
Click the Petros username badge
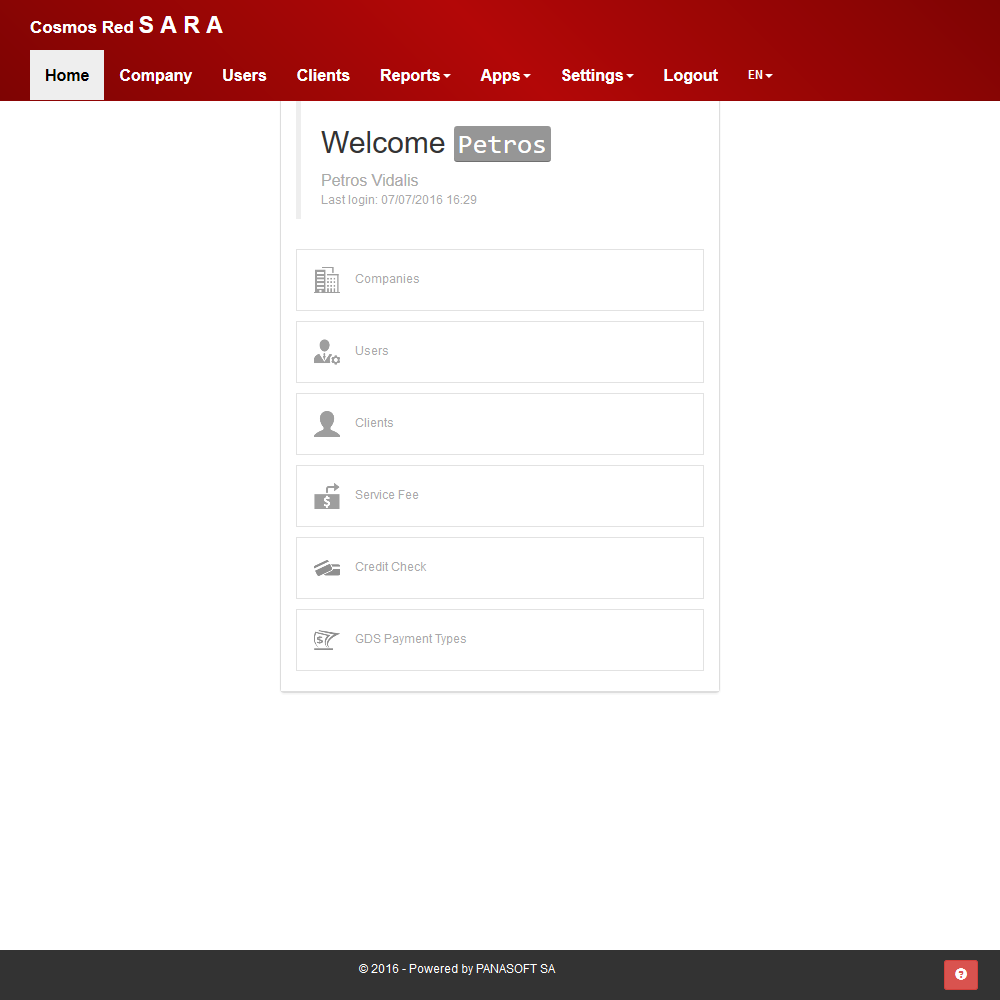click(x=502, y=144)
